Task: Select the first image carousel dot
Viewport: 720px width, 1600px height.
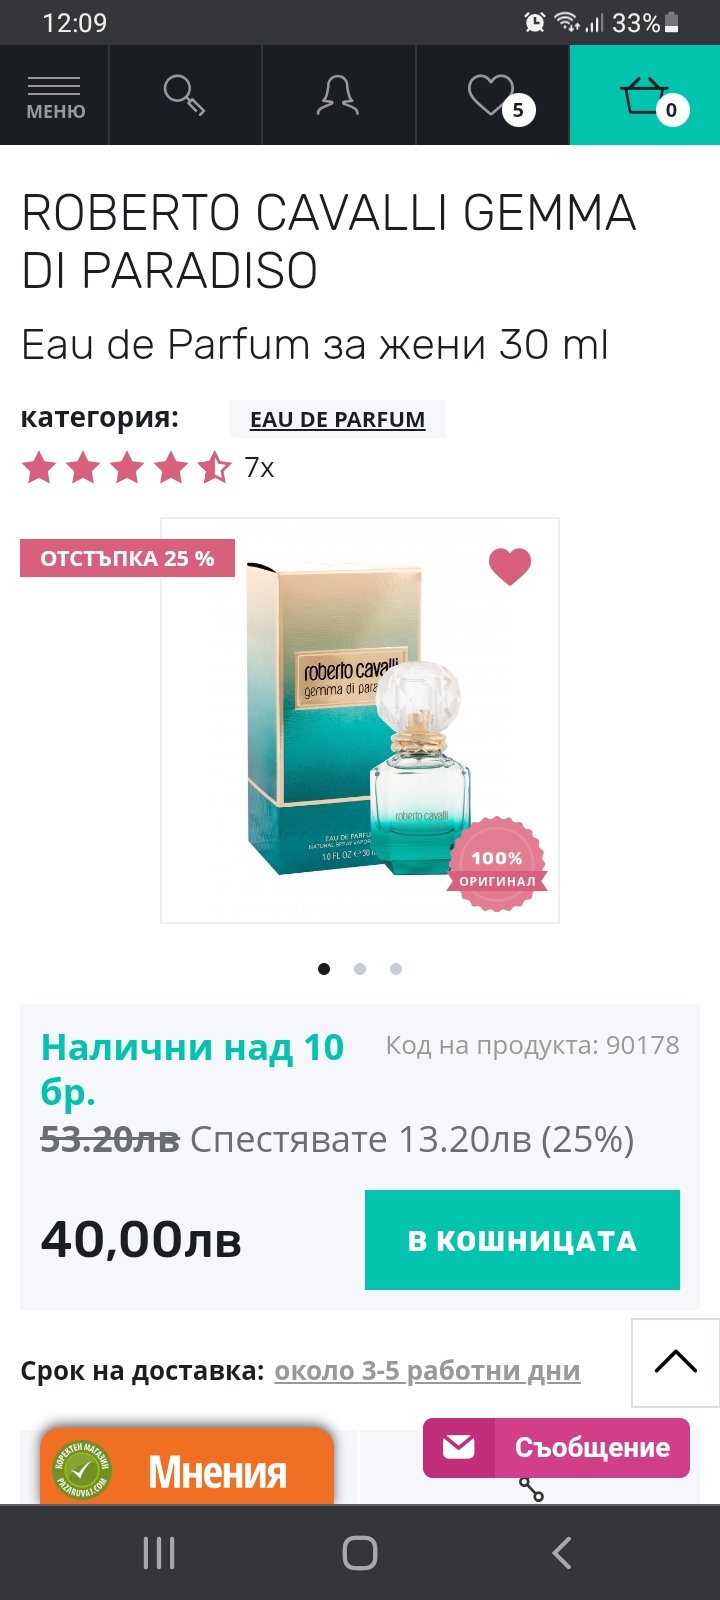Action: [x=324, y=969]
